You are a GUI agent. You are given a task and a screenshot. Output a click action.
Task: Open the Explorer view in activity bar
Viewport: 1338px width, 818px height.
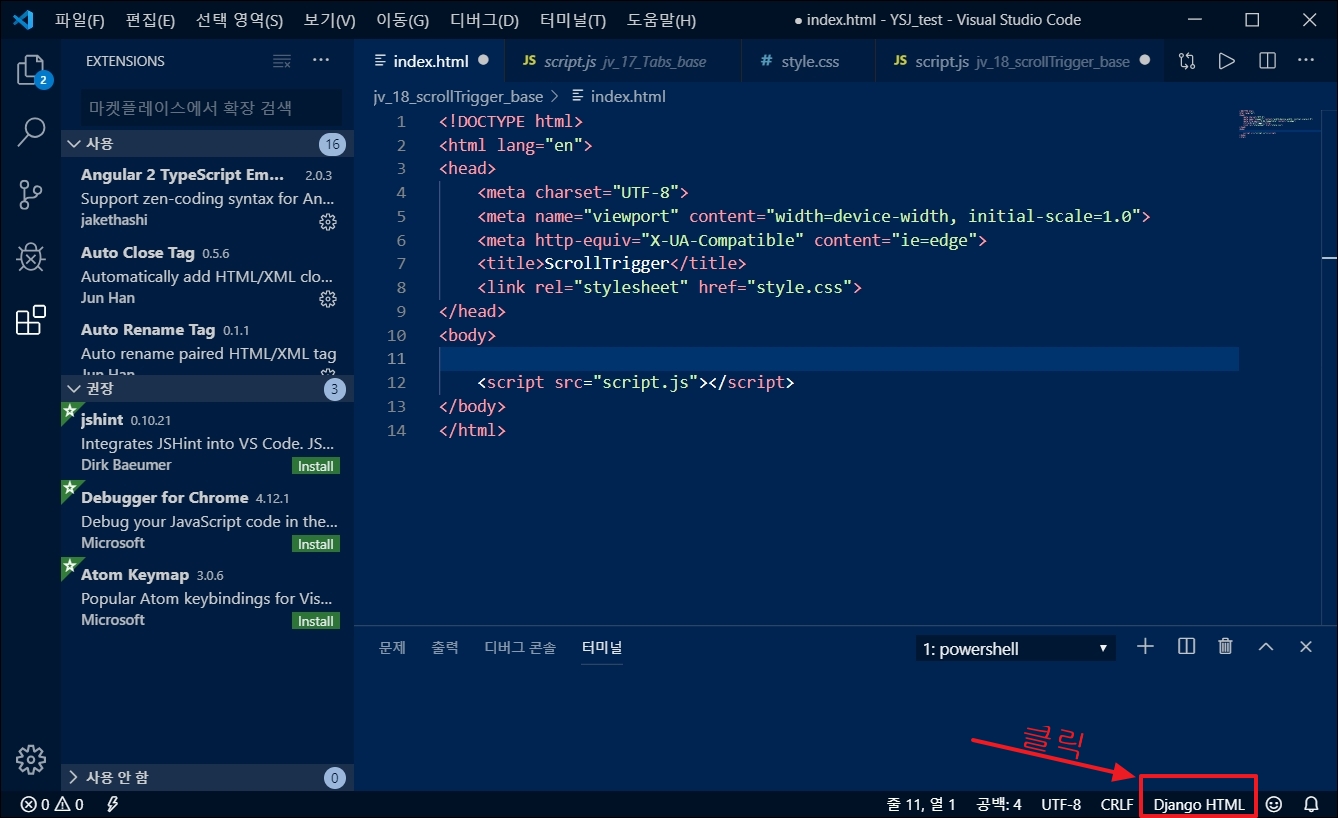point(30,70)
